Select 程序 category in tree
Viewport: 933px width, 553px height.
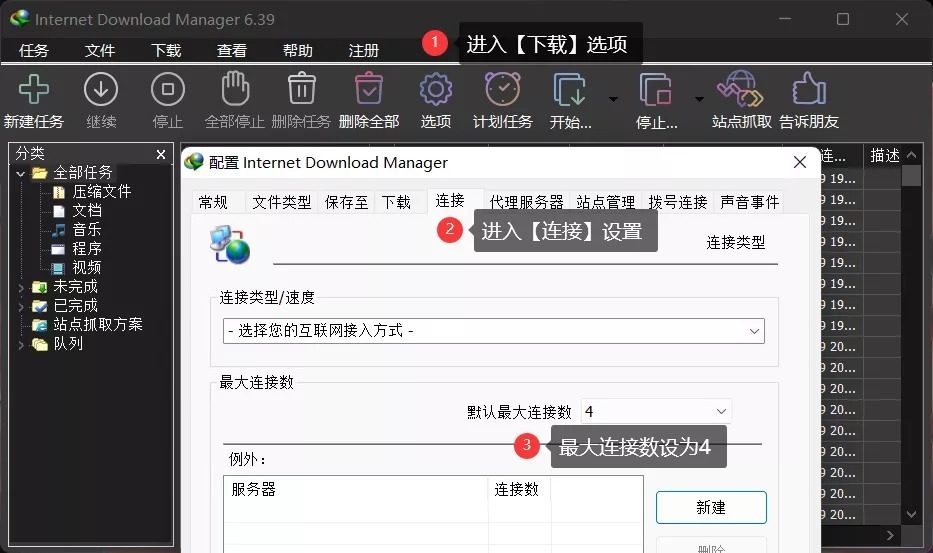point(87,249)
